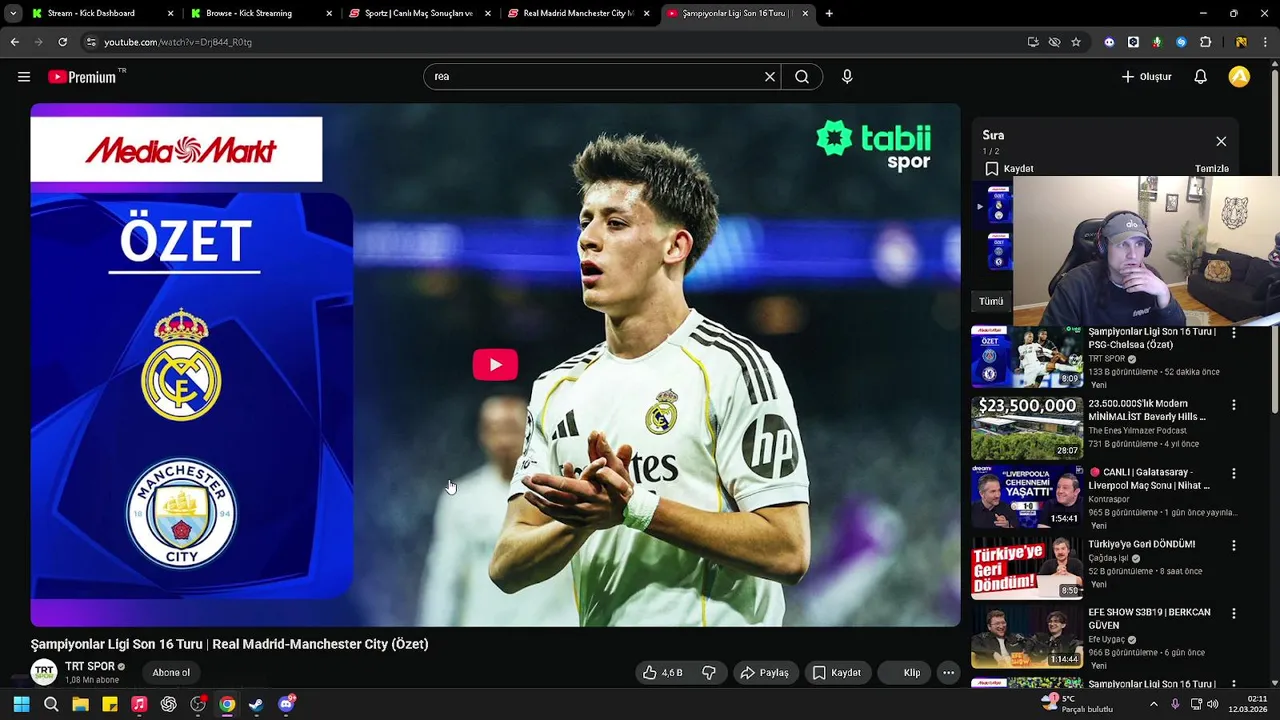The height and width of the screenshot is (720, 1280).
Task: Reload the page
Action: click(63, 42)
